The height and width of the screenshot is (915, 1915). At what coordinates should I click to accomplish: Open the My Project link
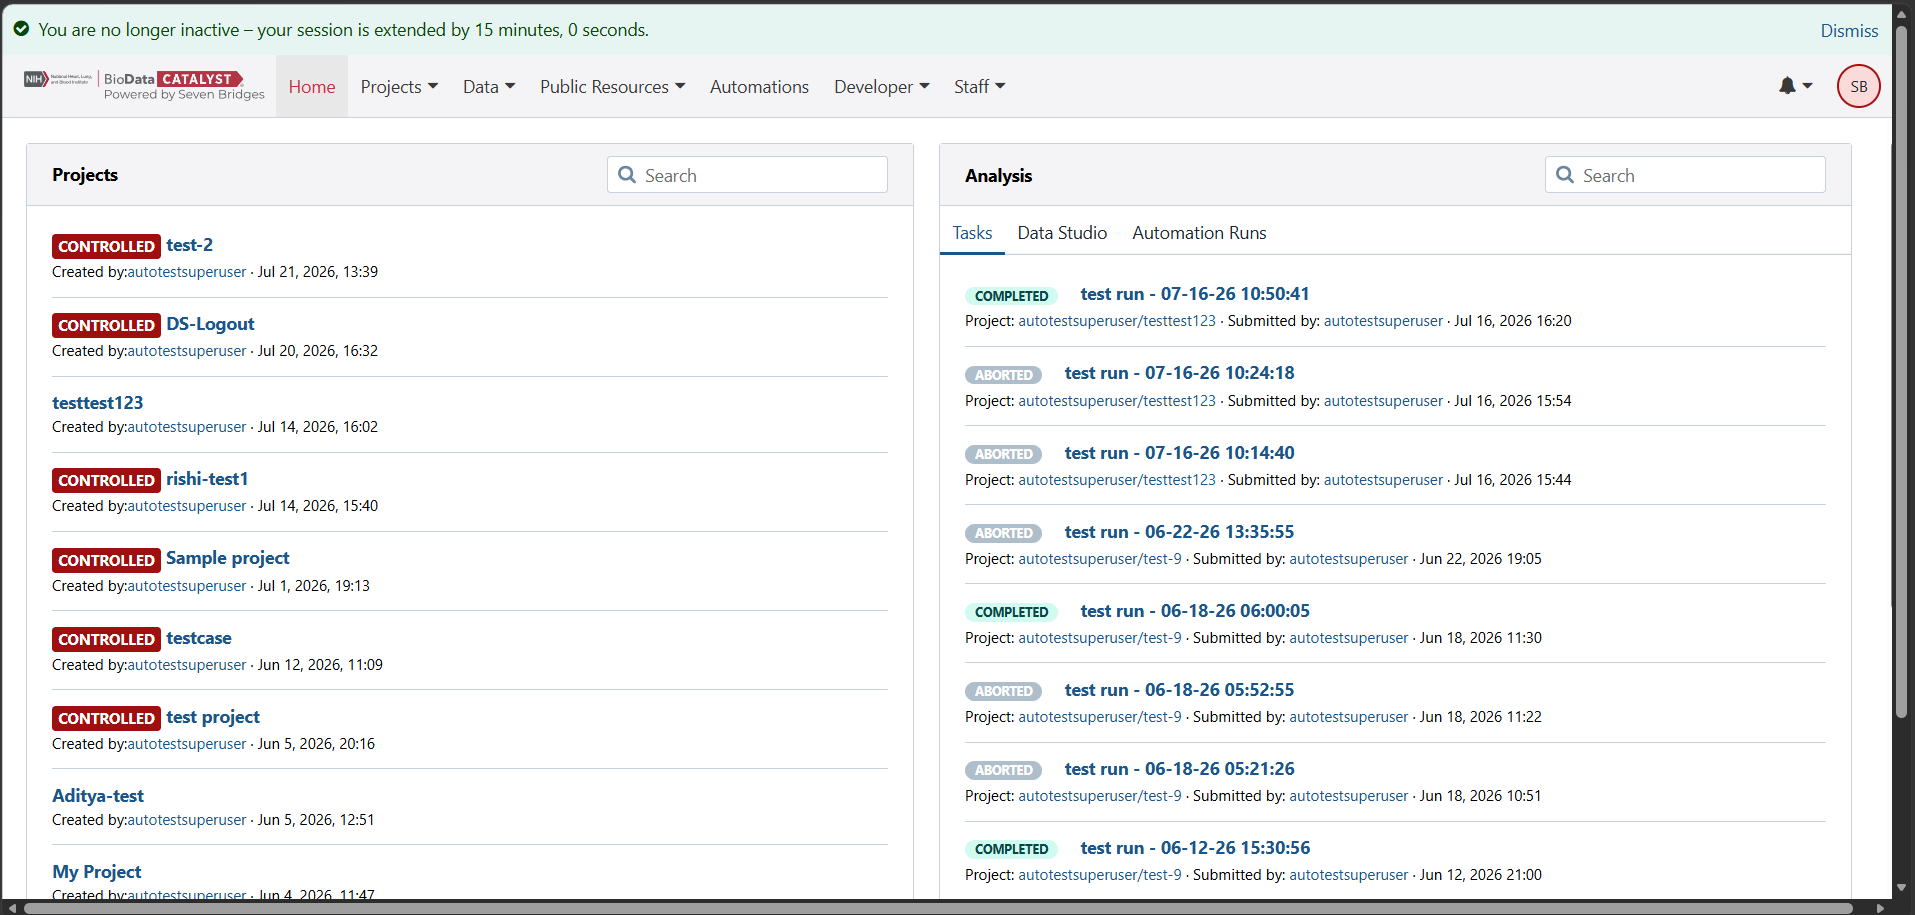tap(96, 872)
